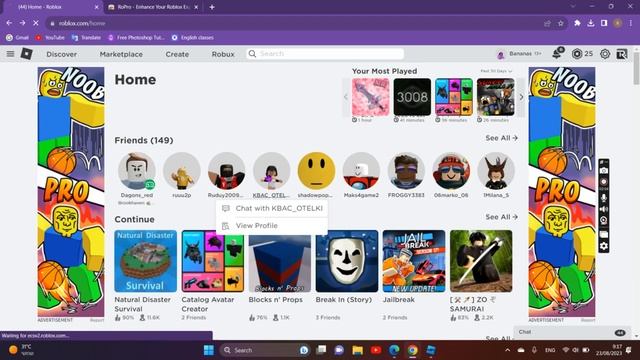Image resolution: width=640 pixels, height=360 pixels.
Task: Stop loading the page
Action: click(x=36, y=23)
